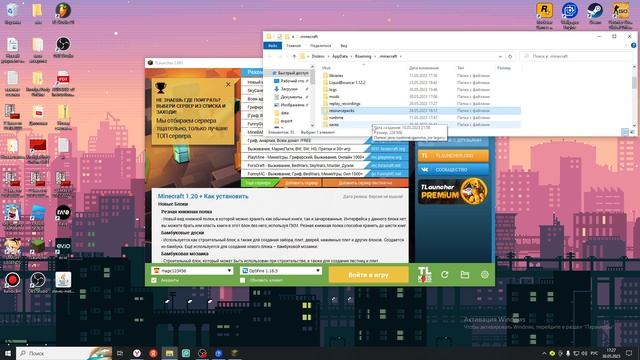This screenshot has width=640, height=360.
Task: Select the FunnyMC server row
Action: pyautogui.click(x=324, y=174)
